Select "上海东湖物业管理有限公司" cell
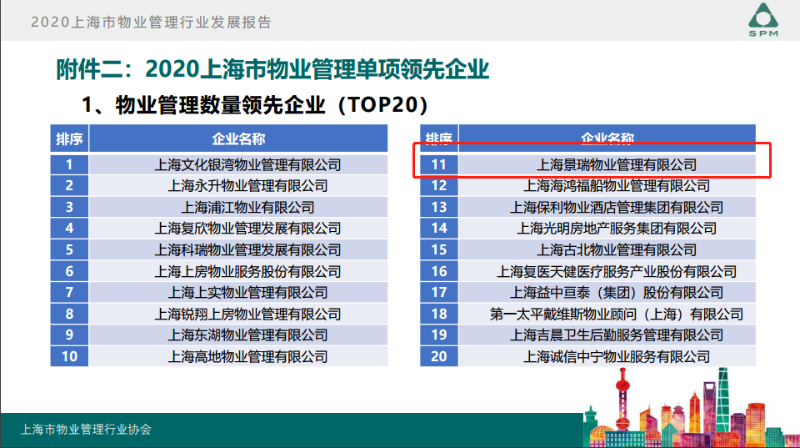Screen dimensions: 800x448 click(x=238, y=335)
